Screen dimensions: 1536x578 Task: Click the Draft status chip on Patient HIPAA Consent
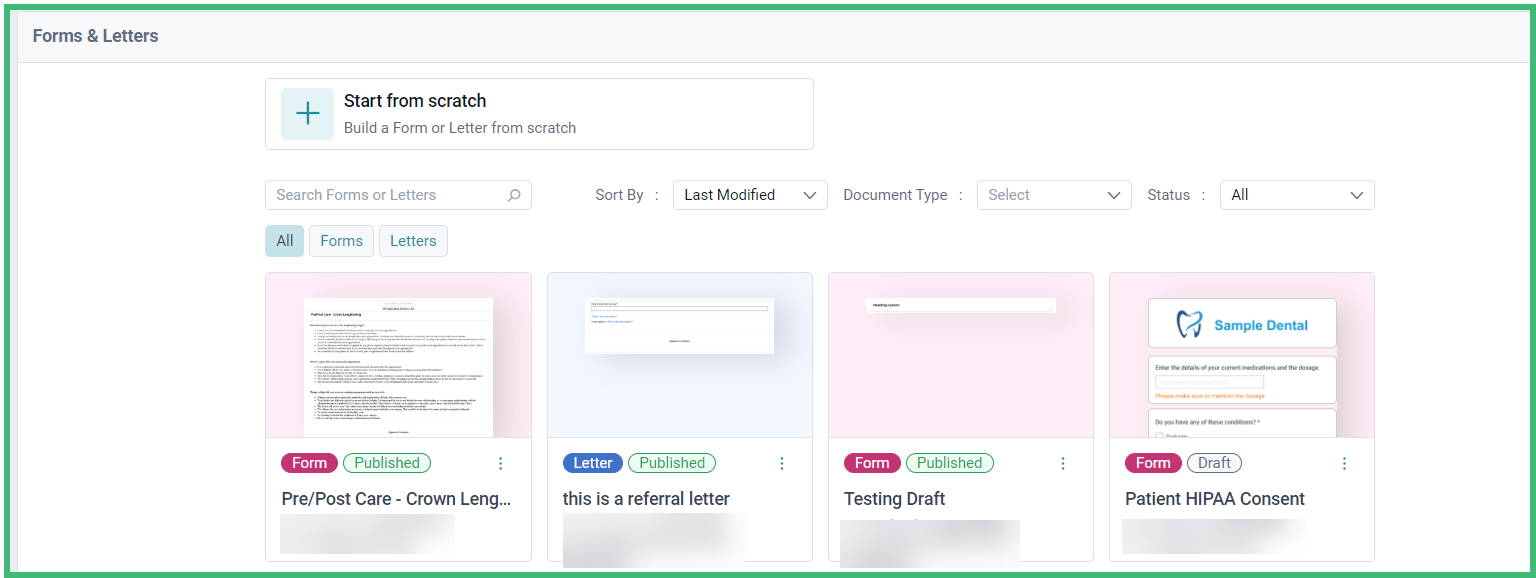point(1214,463)
